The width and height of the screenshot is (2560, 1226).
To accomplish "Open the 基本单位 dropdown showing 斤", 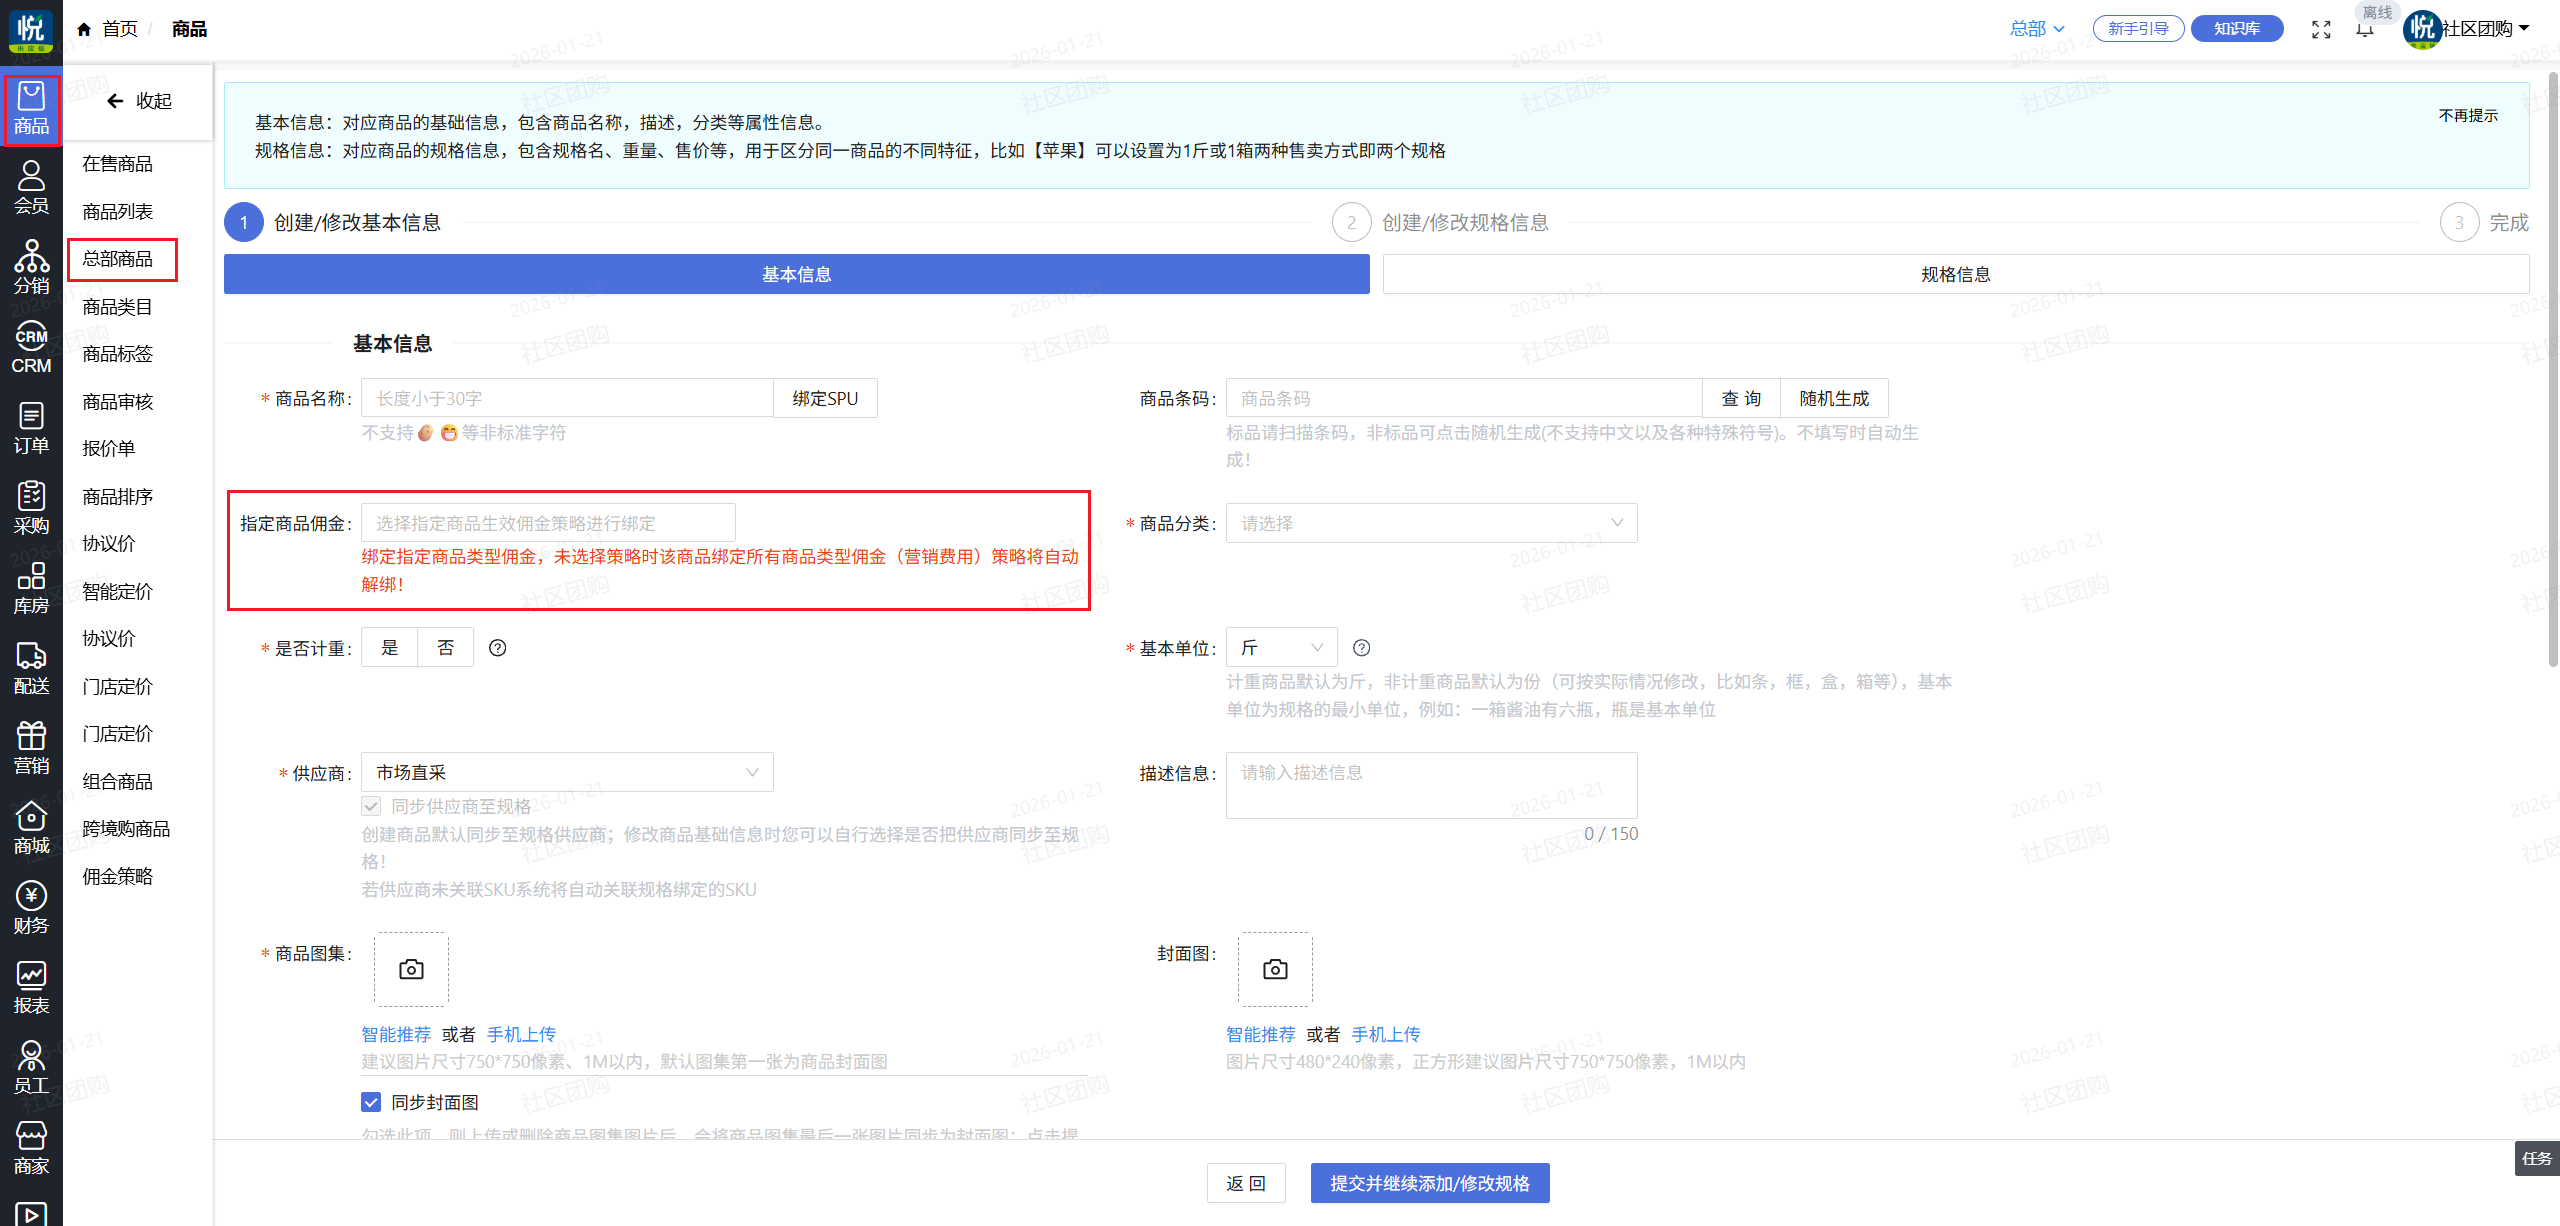I will click(1282, 648).
